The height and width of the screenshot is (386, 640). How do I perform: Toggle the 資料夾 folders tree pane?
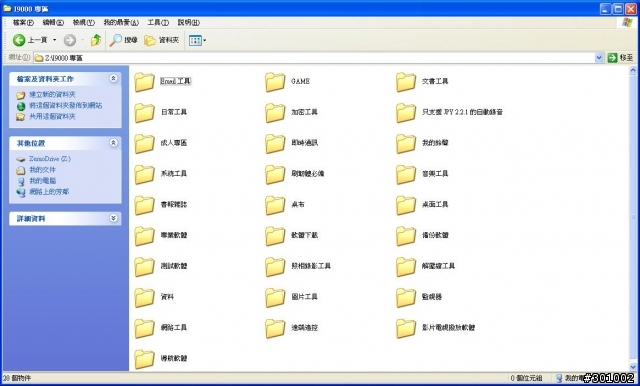click(x=162, y=40)
